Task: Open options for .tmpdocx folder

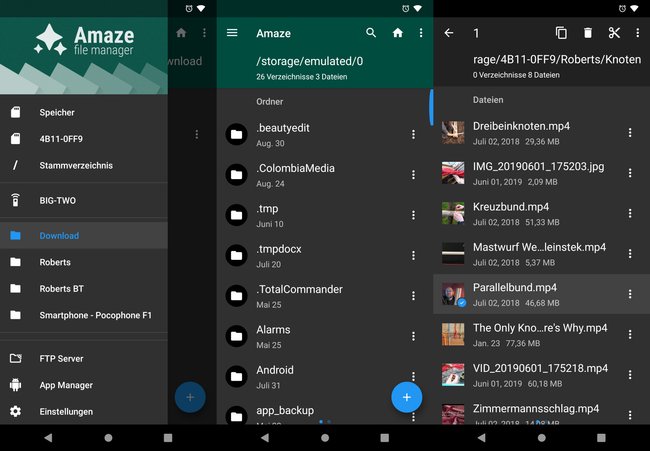Action: pos(413,255)
